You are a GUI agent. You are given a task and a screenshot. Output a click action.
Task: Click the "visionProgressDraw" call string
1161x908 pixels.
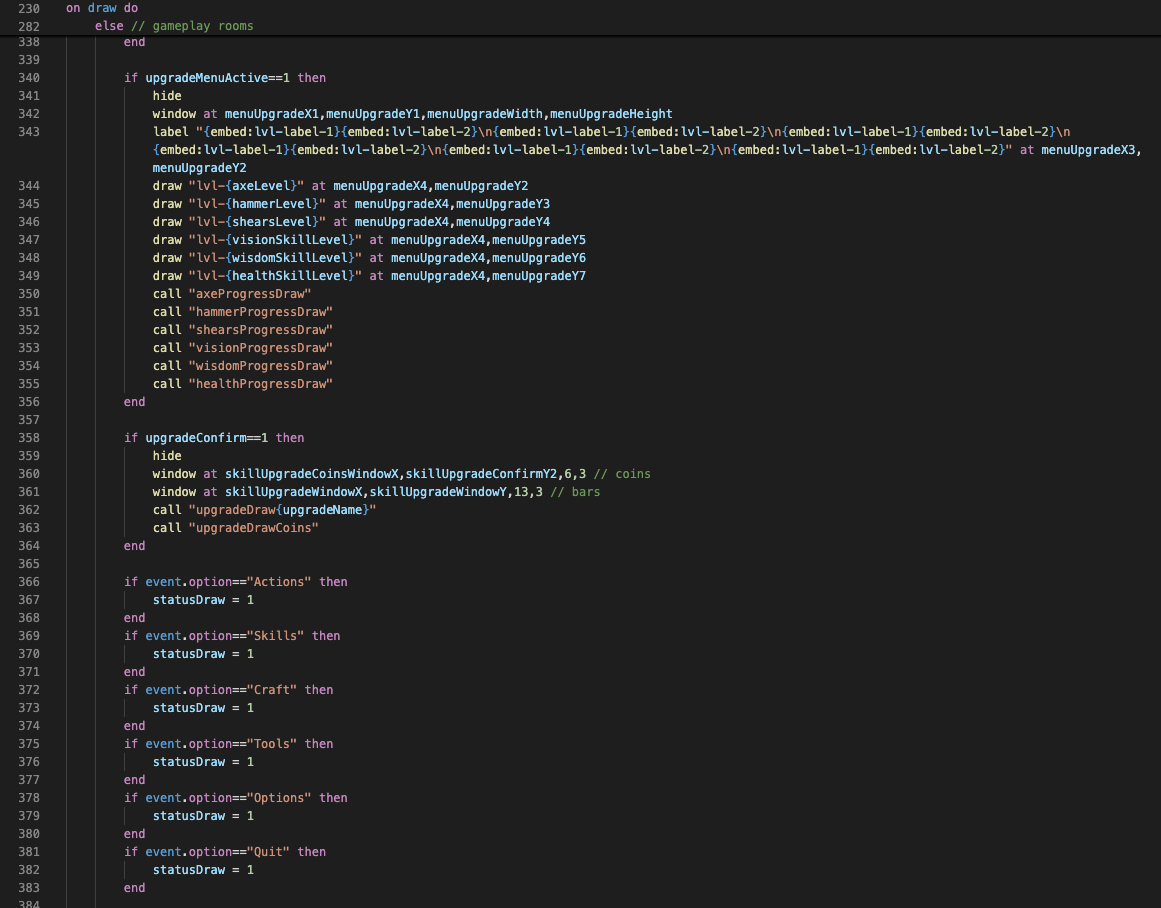(x=260, y=348)
